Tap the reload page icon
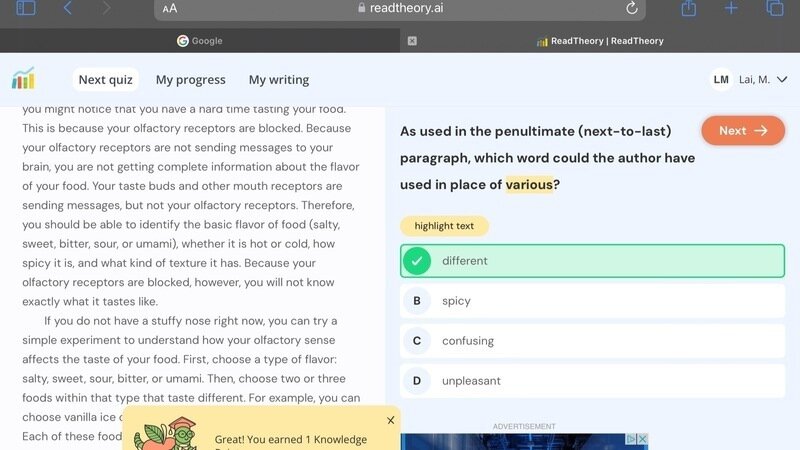 point(632,8)
